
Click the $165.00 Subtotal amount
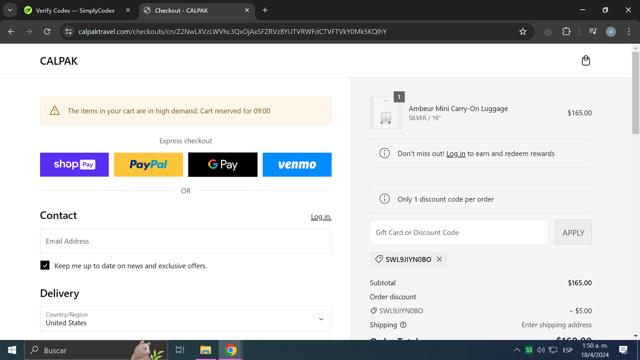pos(580,282)
